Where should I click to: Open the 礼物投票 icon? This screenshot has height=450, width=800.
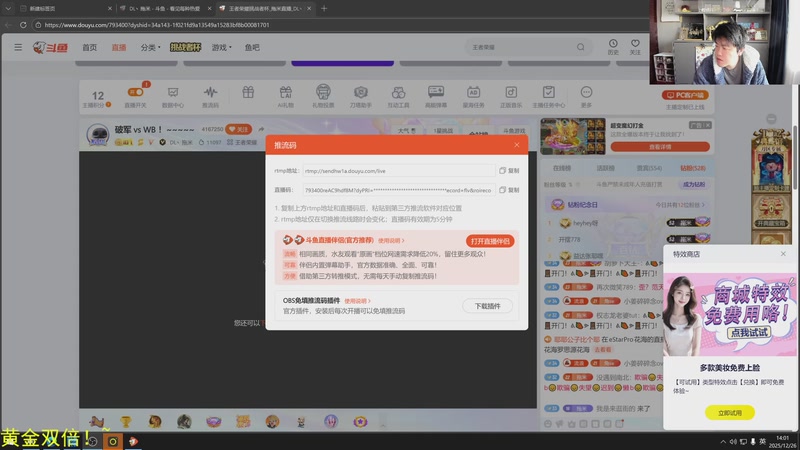coord(323,96)
